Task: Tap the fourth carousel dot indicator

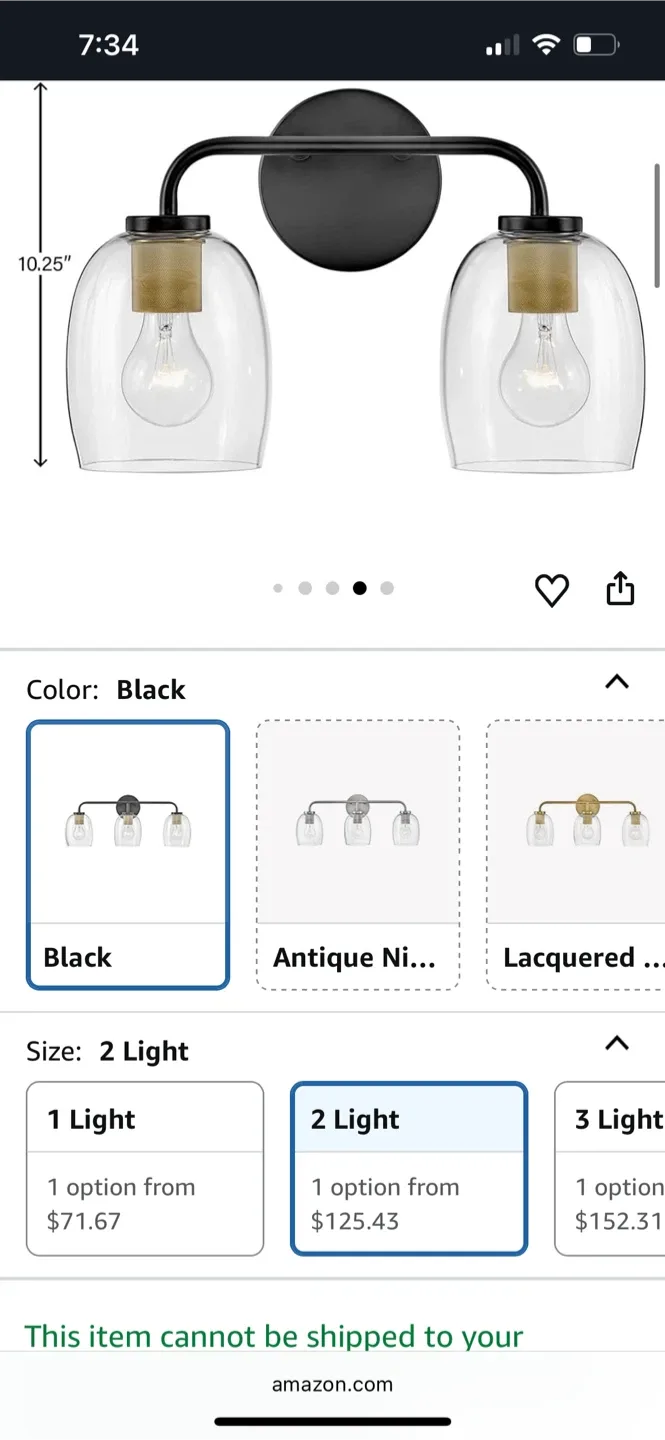Action: point(360,588)
